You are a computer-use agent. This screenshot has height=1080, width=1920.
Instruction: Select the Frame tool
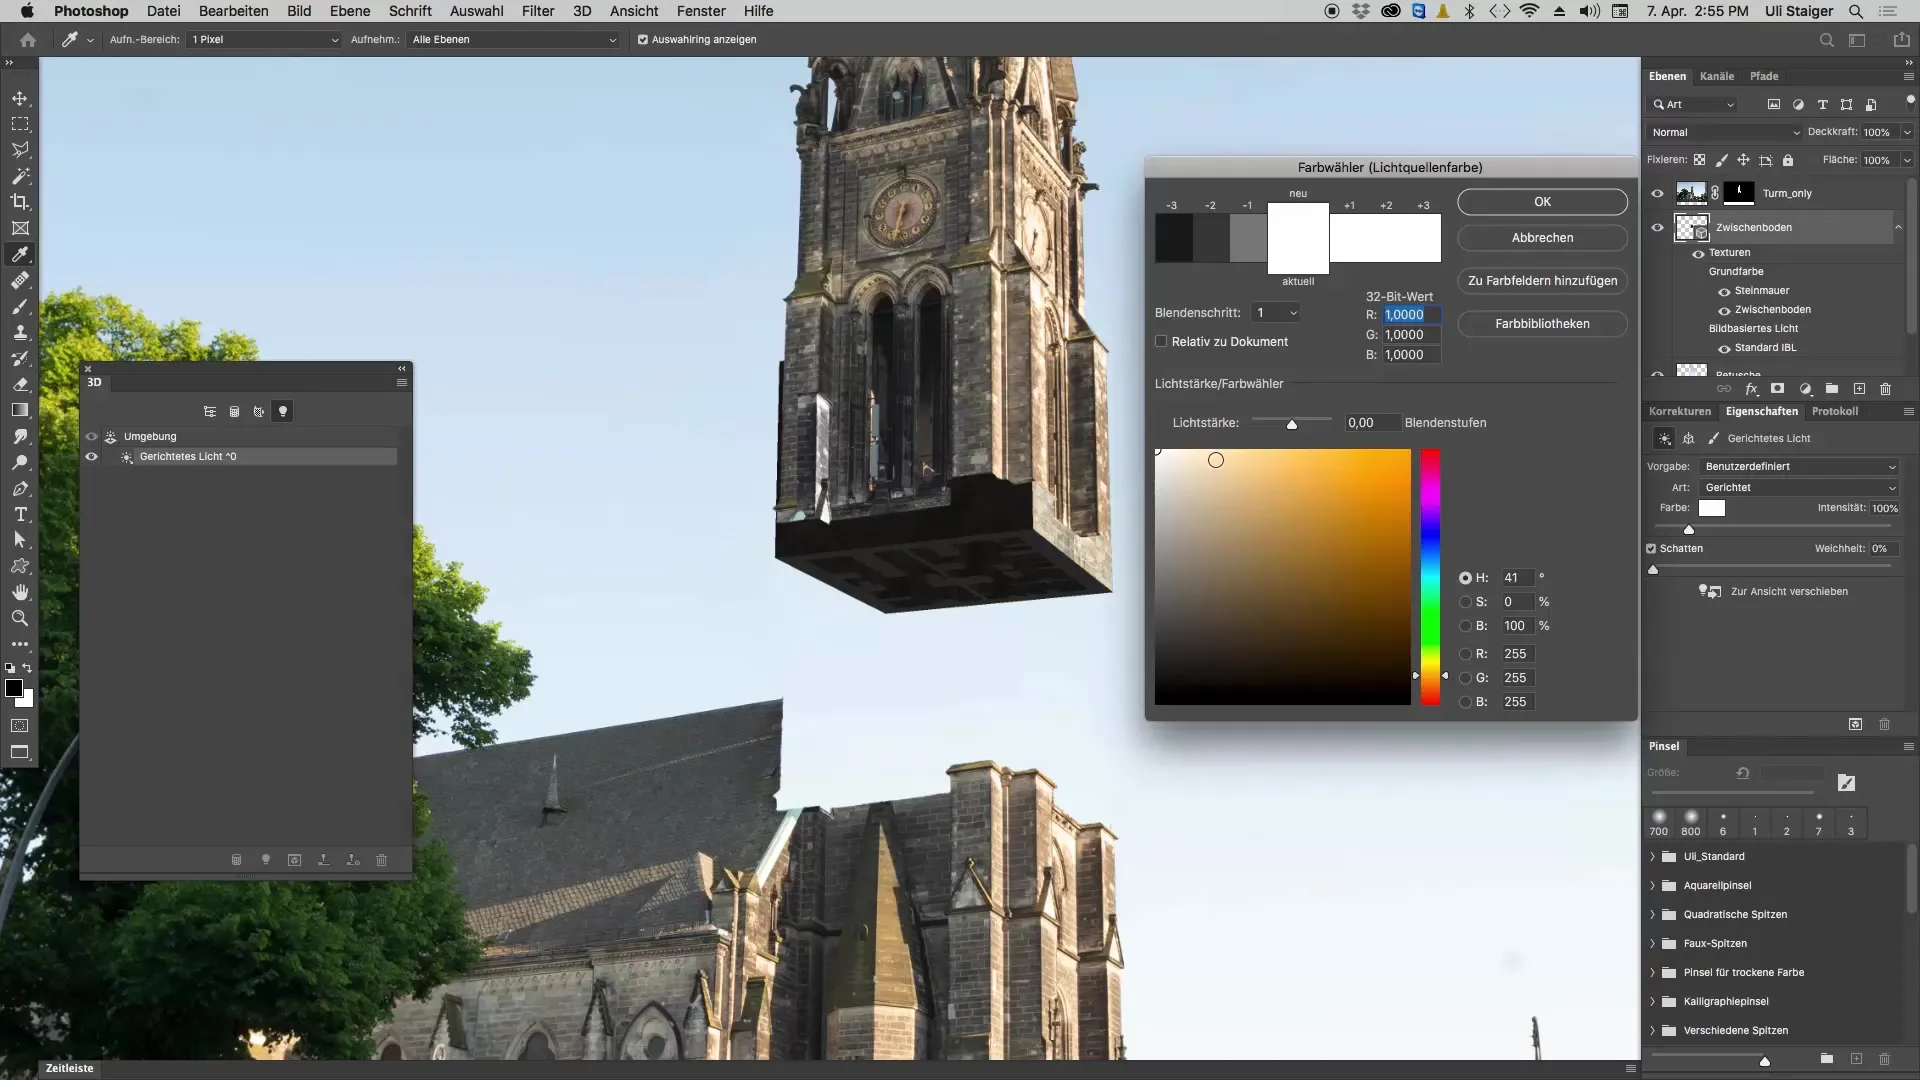coord(20,228)
